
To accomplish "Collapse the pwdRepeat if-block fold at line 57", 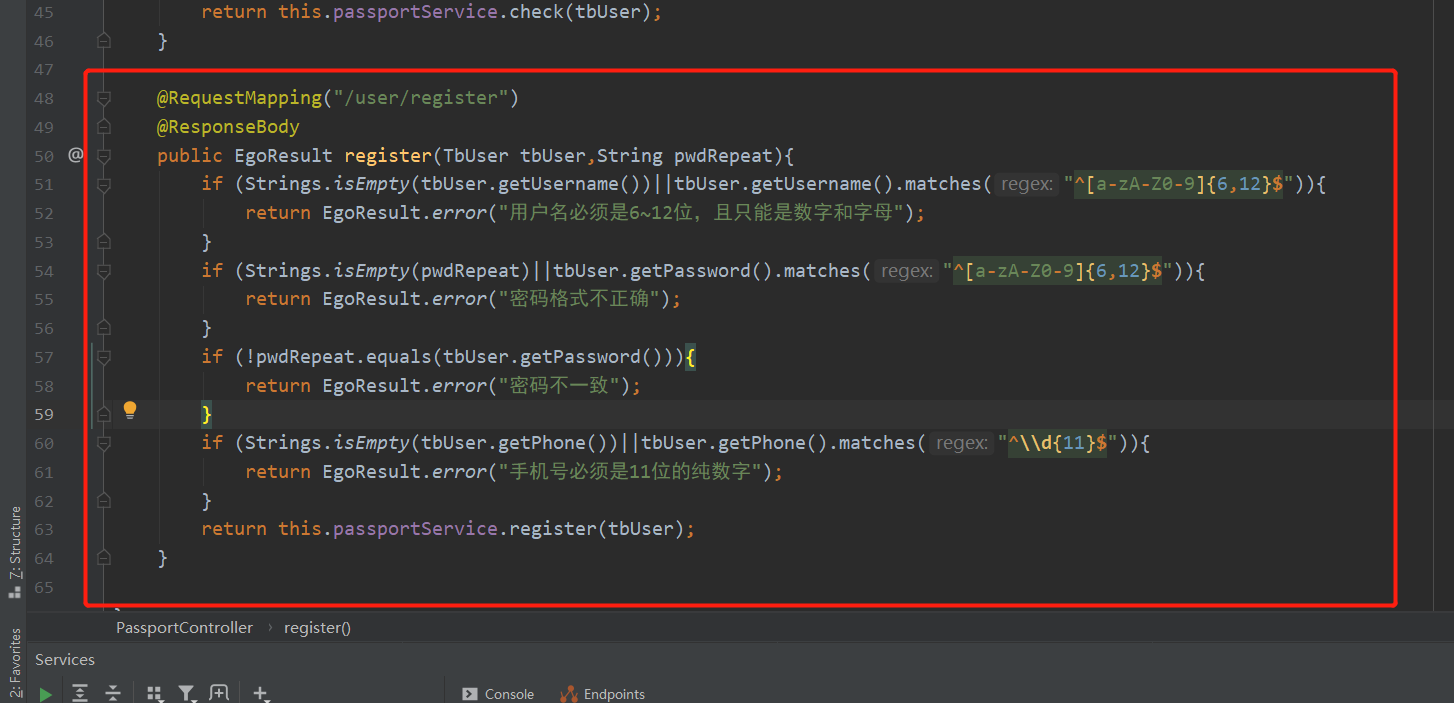I will tap(104, 357).
